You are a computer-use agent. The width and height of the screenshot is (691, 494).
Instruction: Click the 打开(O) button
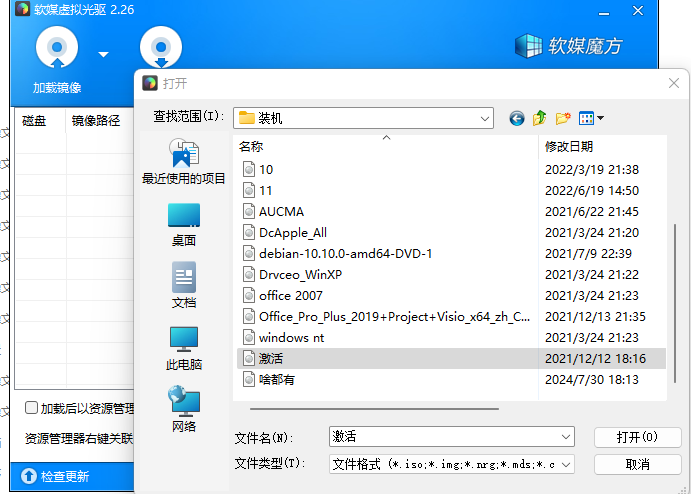coord(637,437)
